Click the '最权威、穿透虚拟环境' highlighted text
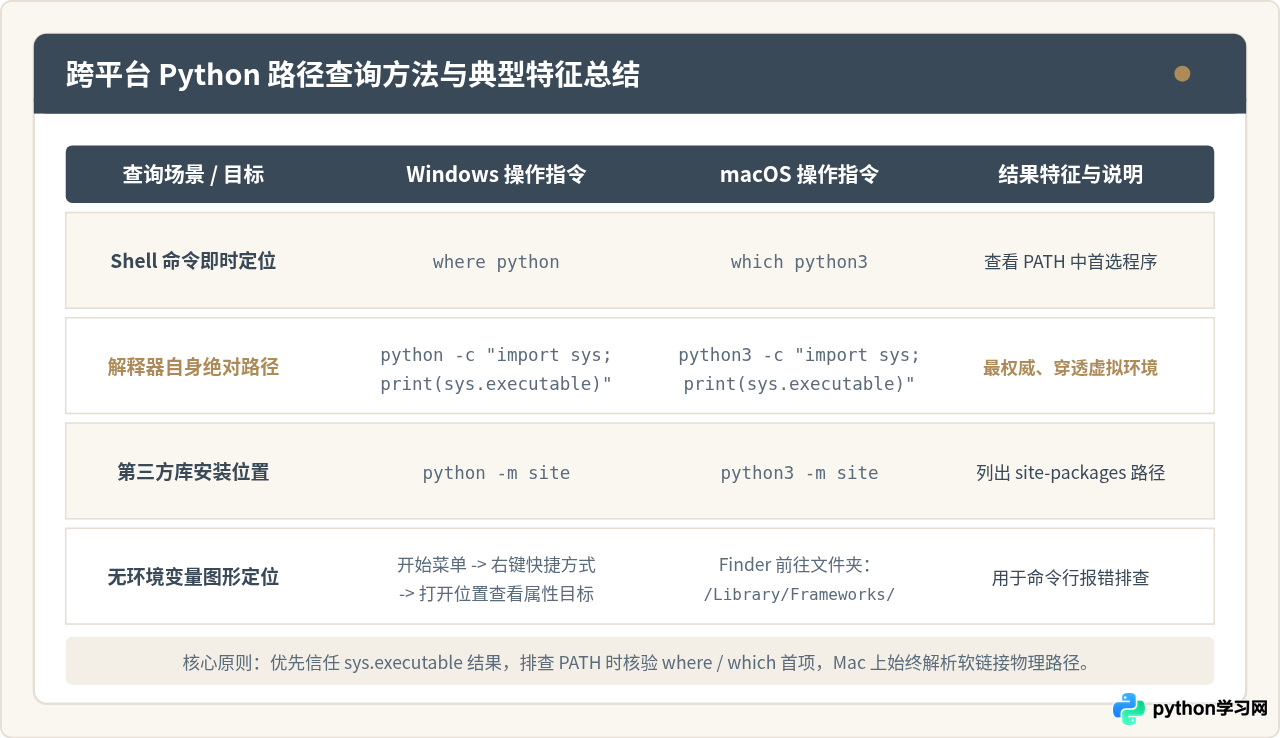Viewport: 1280px width, 738px height. click(1070, 368)
